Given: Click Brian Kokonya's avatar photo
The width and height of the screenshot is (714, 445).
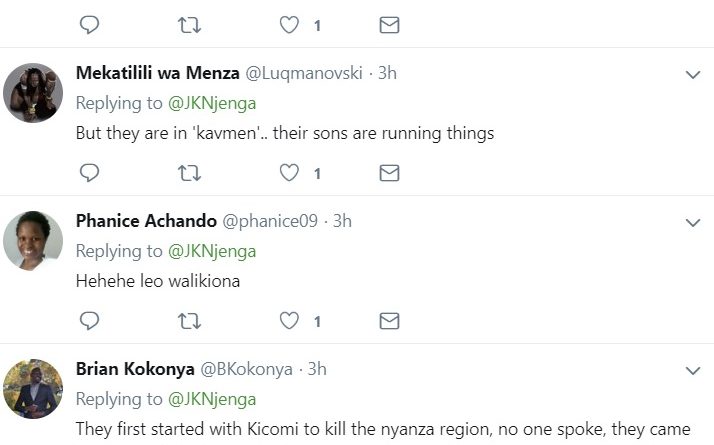Looking at the screenshot, I should click(x=33, y=389).
